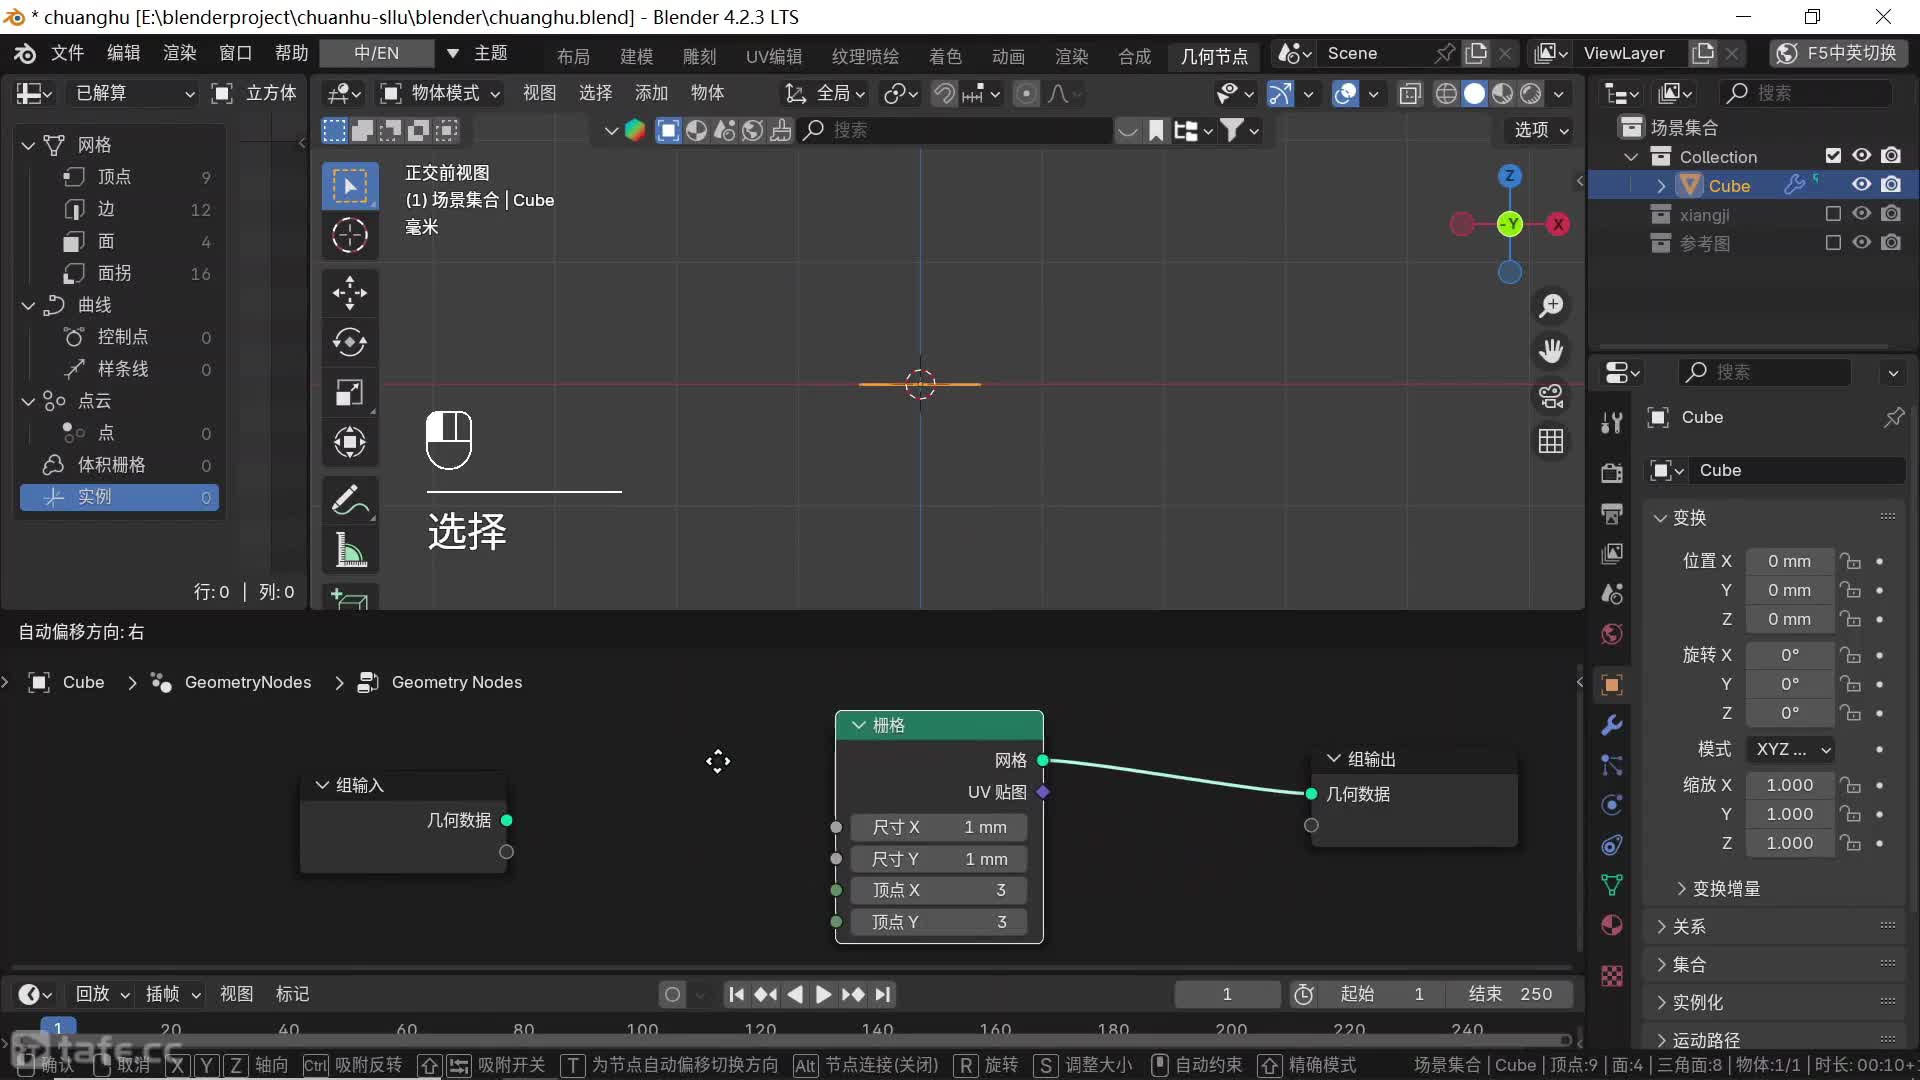This screenshot has height=1080, width=1920.
Task: Click the viewport zoom magnifier icon
Action: [x=1551, y=306]
